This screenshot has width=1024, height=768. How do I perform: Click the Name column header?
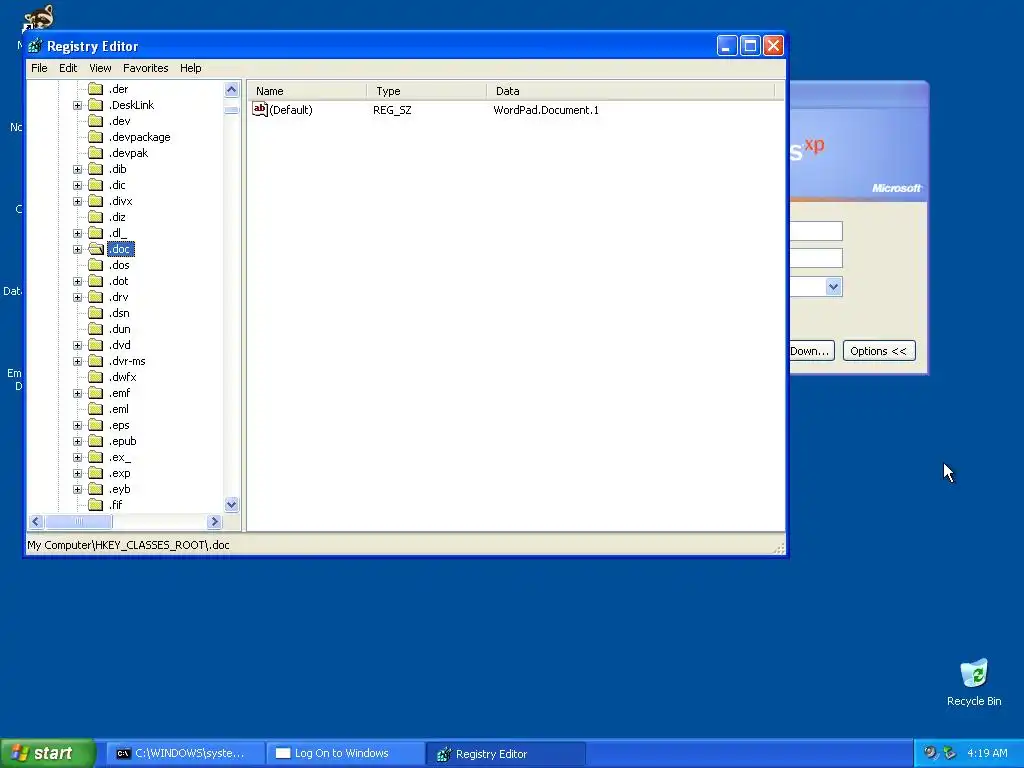pyautogui.click(x=307, y=91)
